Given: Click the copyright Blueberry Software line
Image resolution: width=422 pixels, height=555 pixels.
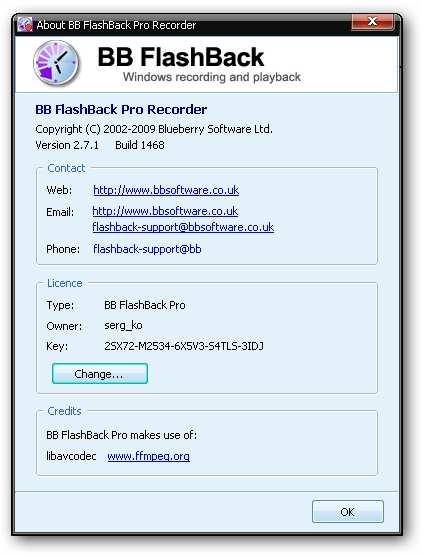Looking at the screenshot, I should click(x=154, y=129).
